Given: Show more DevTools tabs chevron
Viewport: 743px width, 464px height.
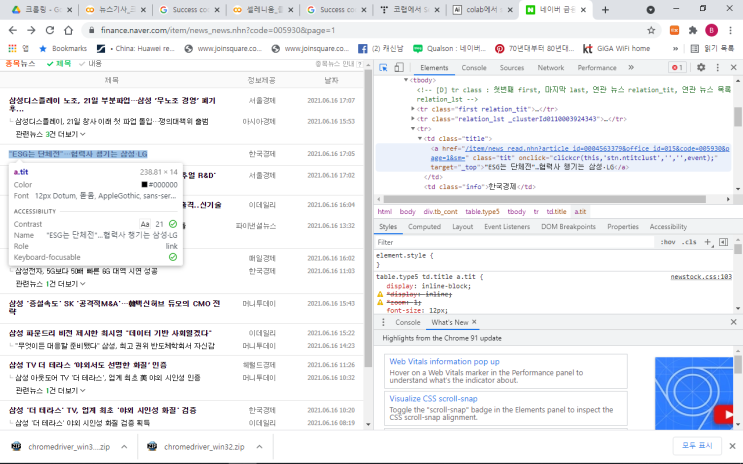Looking at the screenshot, I should (631, 67).
